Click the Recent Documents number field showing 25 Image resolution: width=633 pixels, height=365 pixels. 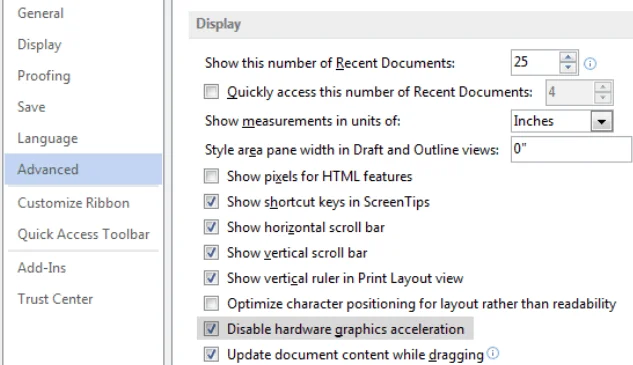coord(535,63)
